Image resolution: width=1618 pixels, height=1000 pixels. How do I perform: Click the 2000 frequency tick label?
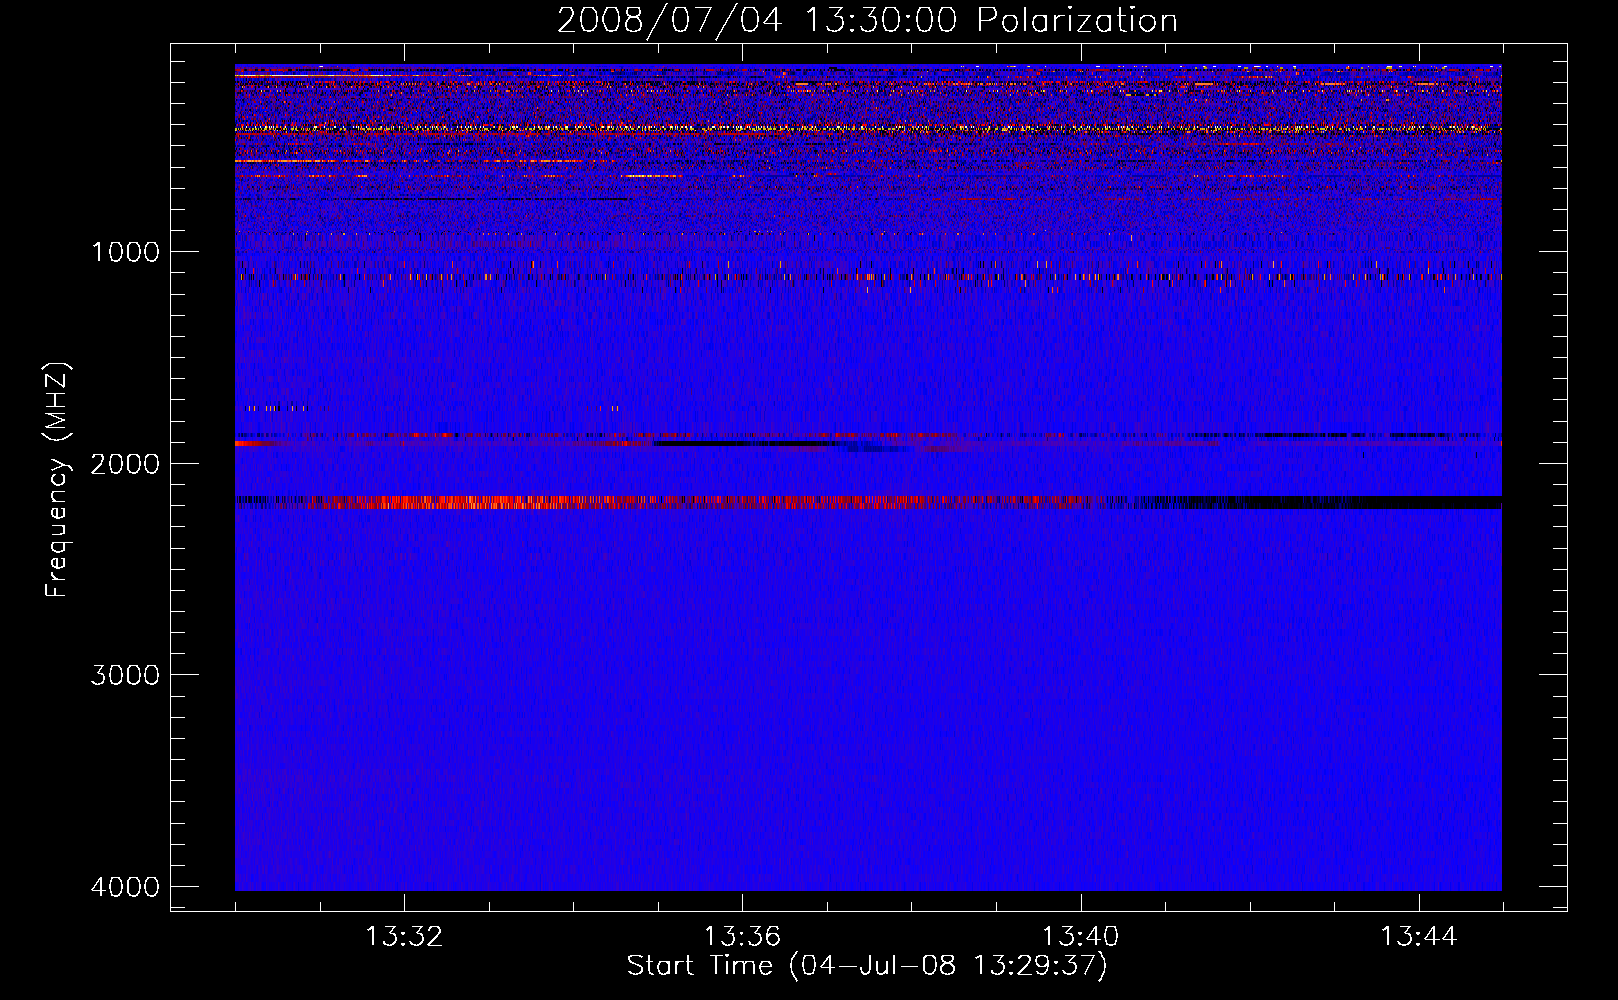click(125, 463)
